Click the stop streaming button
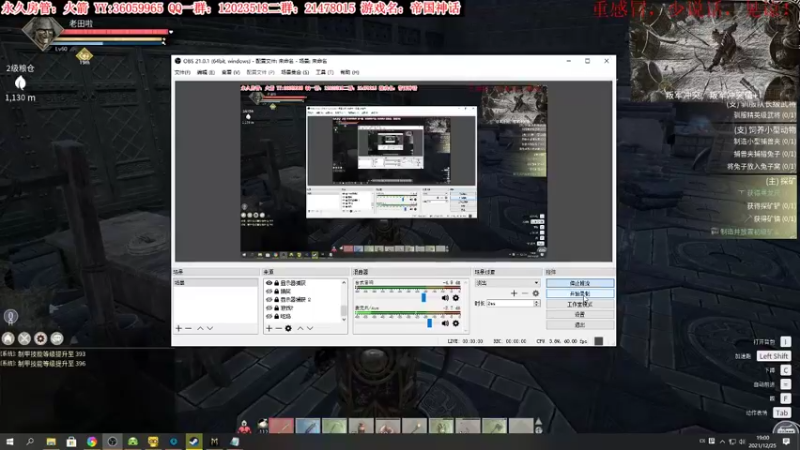800x450 pixels. click(x=580, y=283)
